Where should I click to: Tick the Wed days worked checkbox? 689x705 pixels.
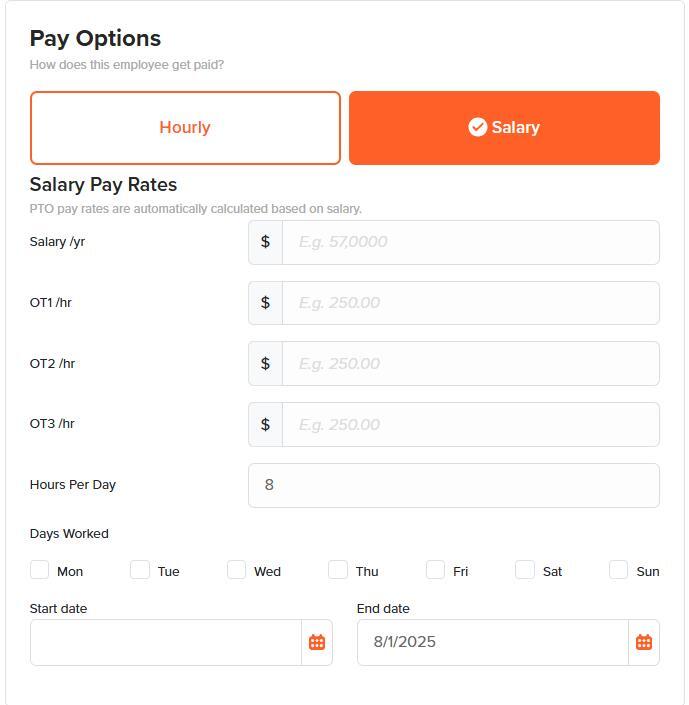click(237, 570)
